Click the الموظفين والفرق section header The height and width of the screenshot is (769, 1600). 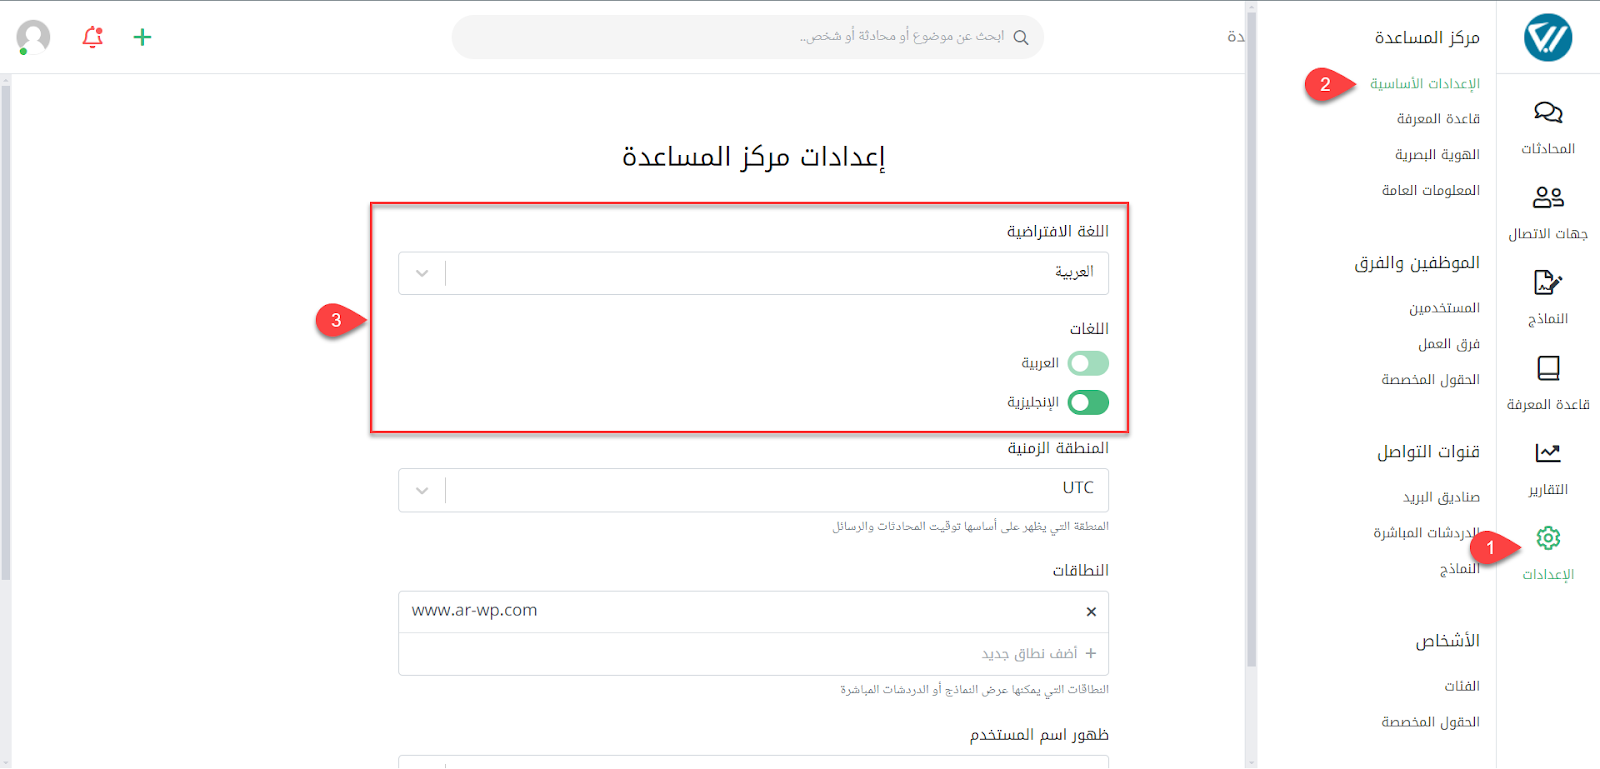pos(1417,263)
